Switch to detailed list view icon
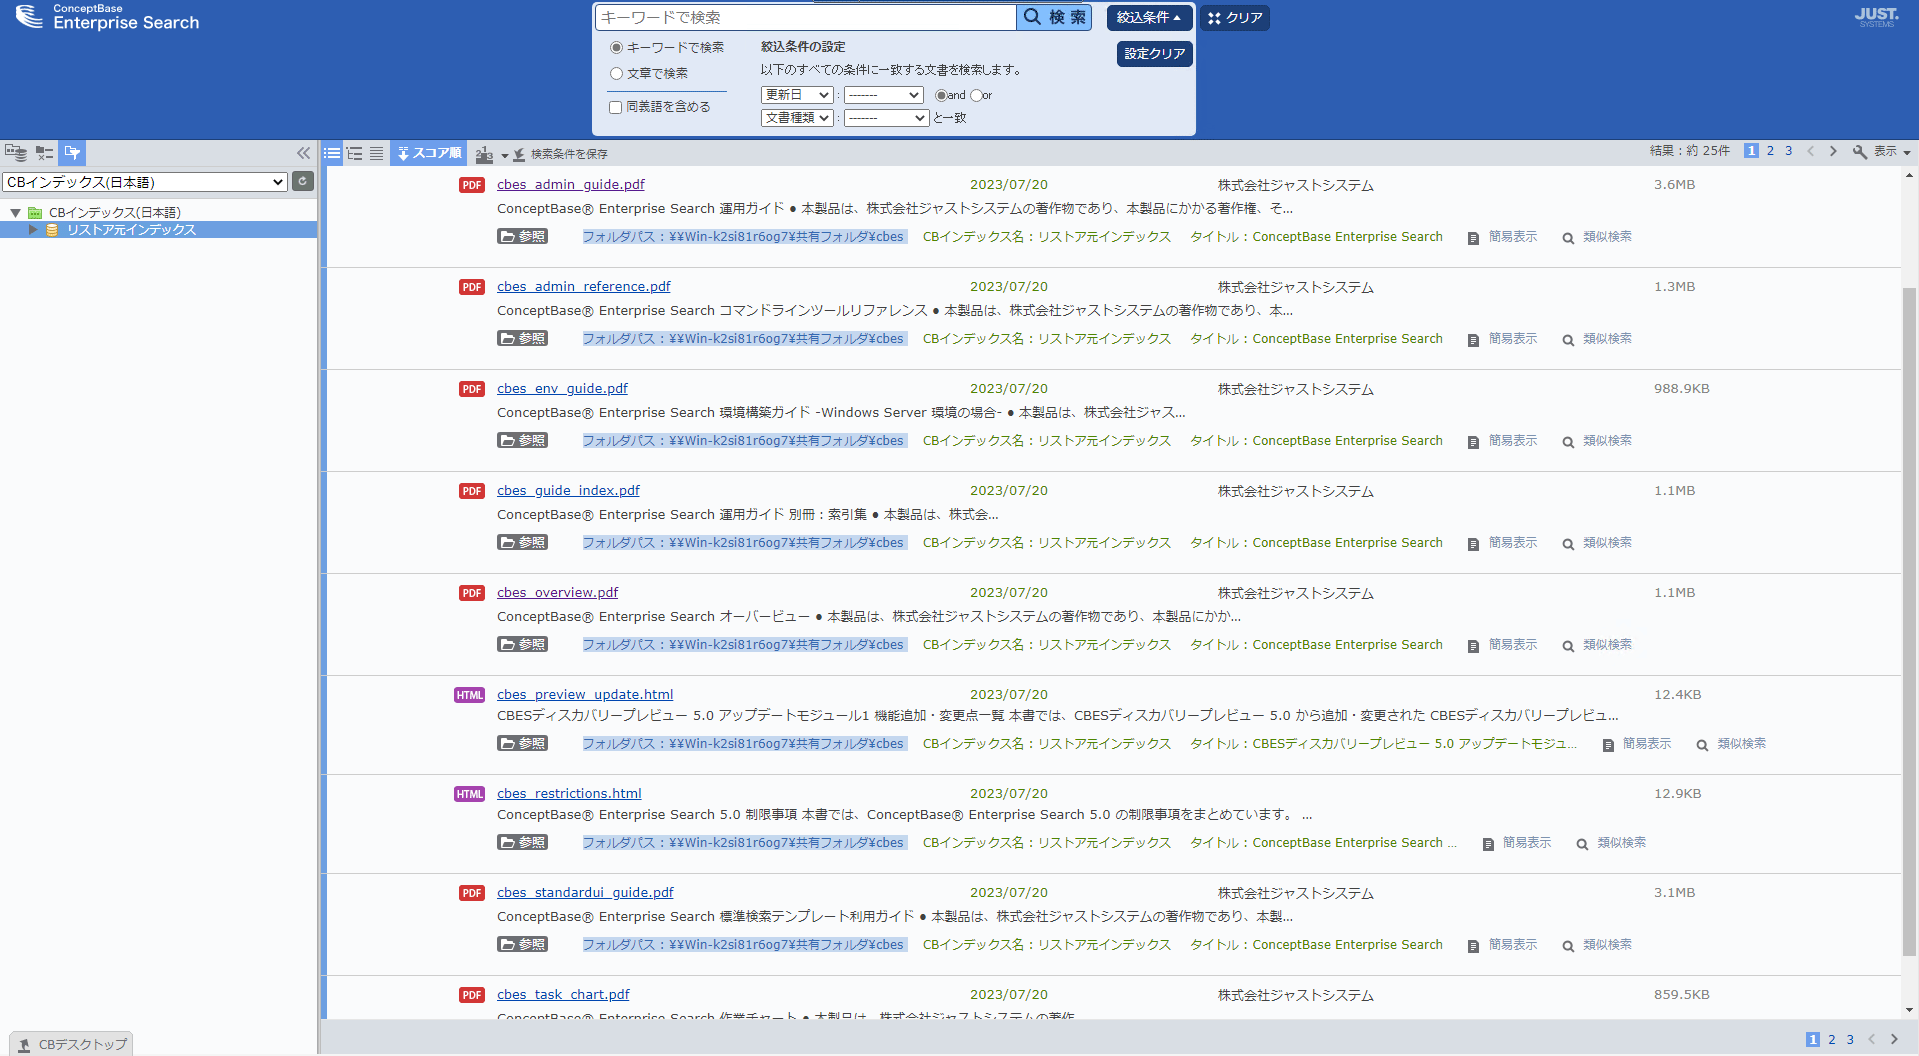 pyautogui.click(x=332, y=153)
